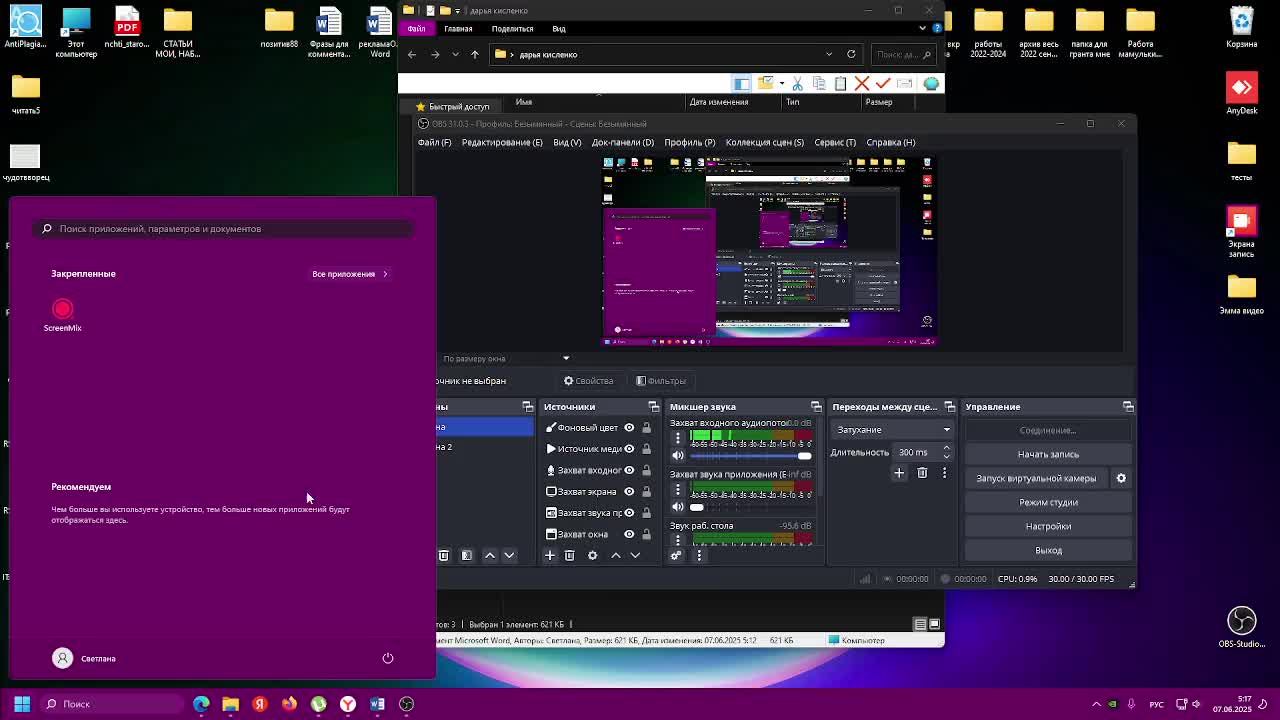This screenshot has width=1280, height=720.
Task: Open the Светлана user account menu
Action: click(x=84, y=658)
